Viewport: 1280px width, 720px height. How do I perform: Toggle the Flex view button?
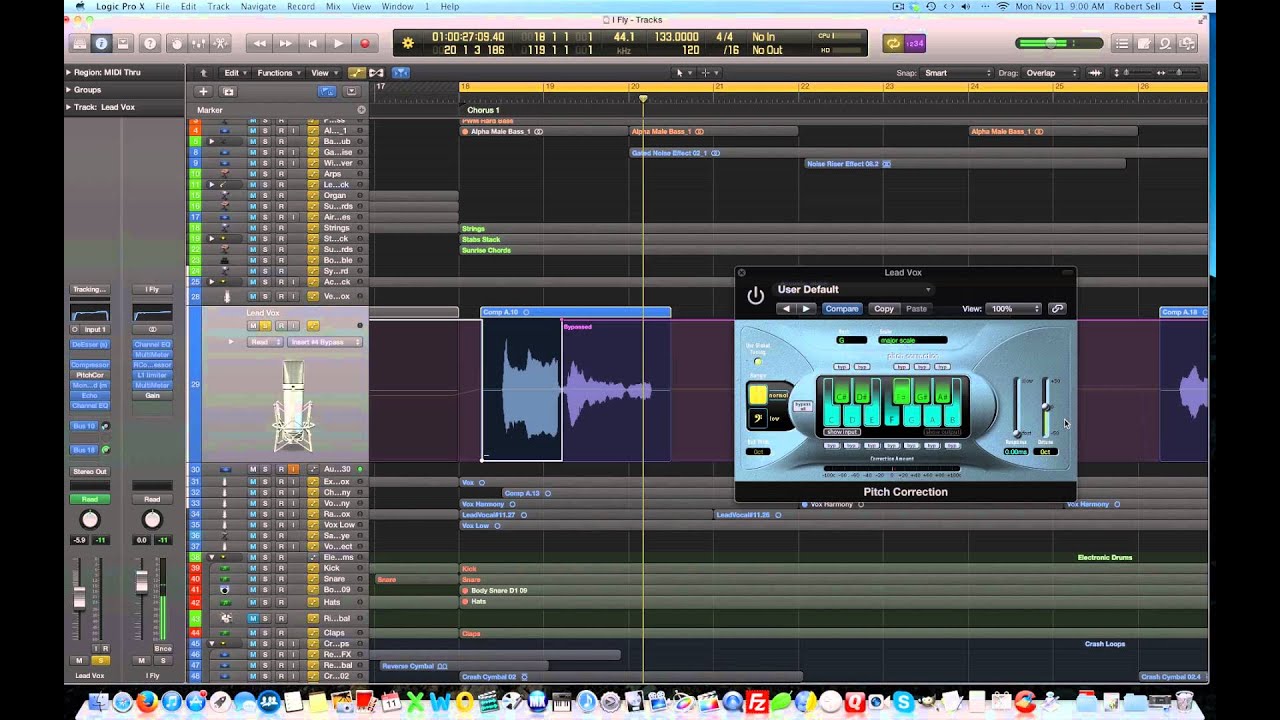point(376,73)
